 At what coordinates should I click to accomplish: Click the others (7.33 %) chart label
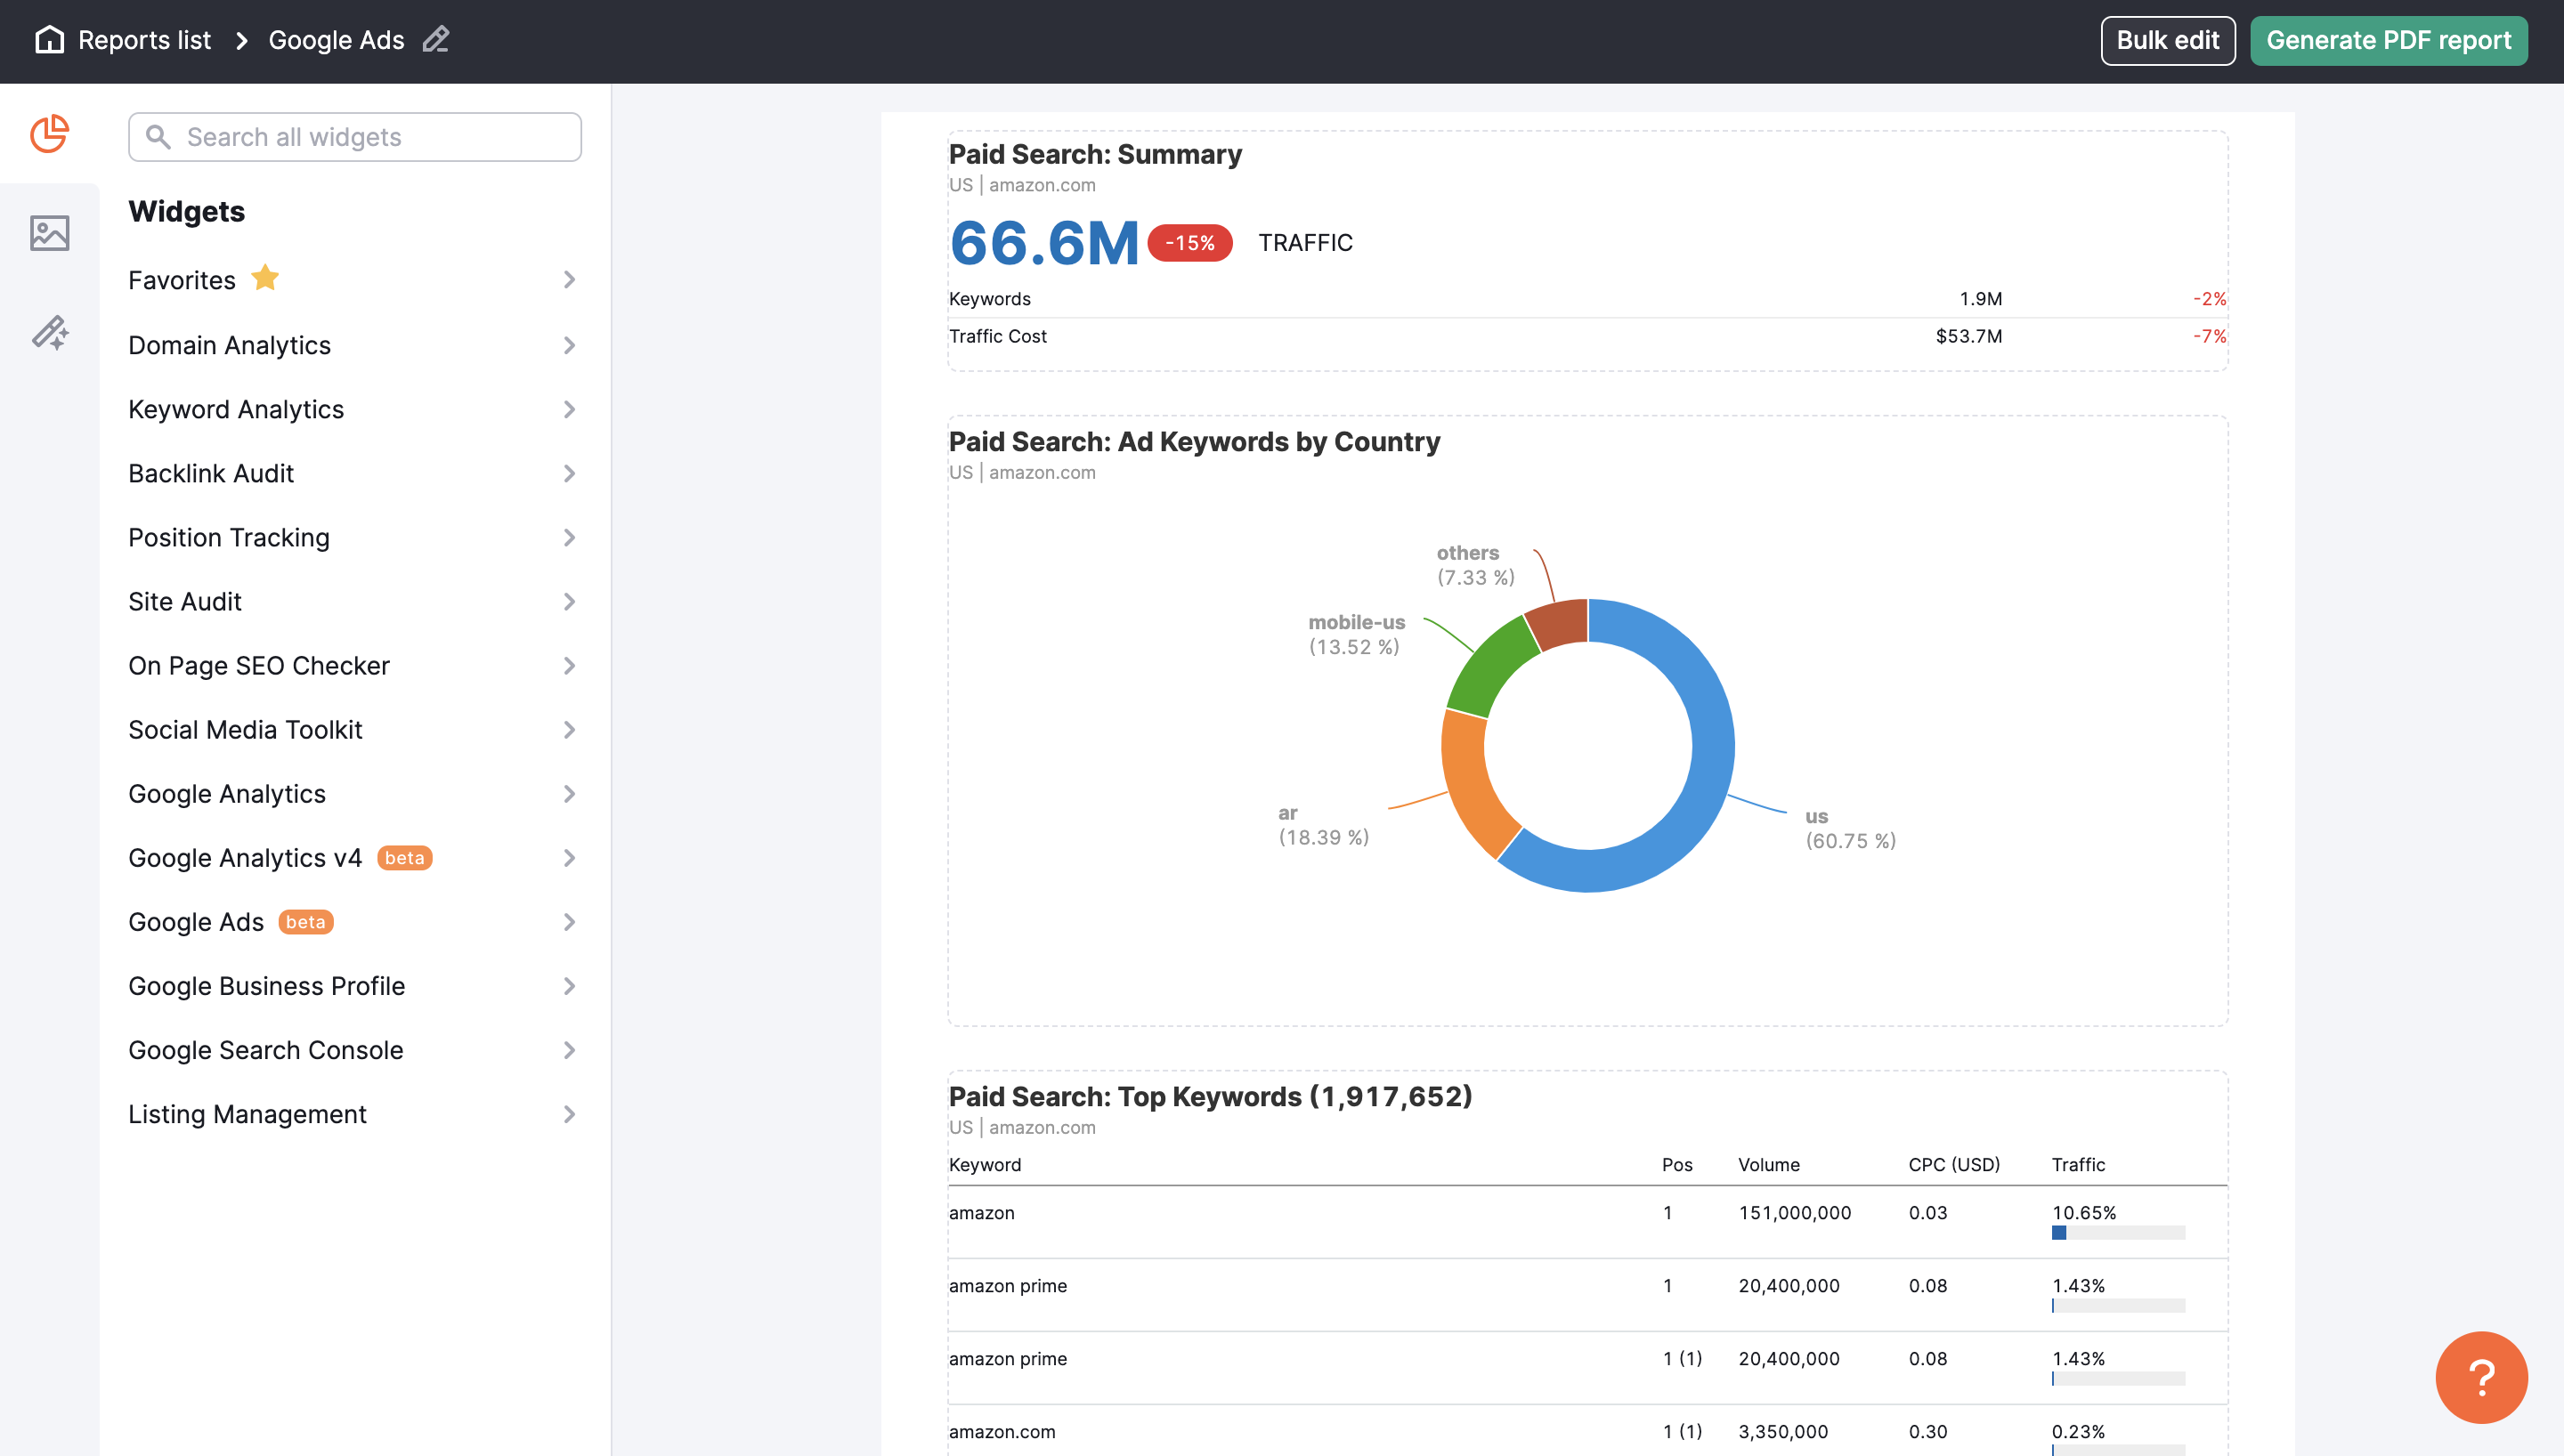(1475, 565)
